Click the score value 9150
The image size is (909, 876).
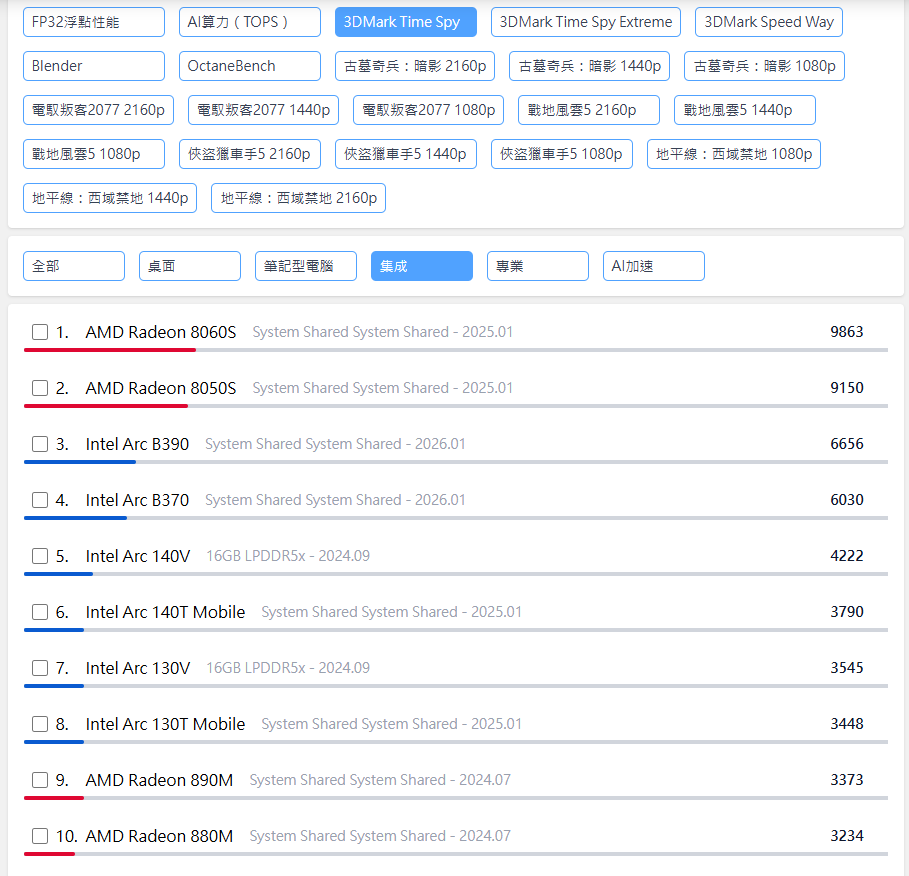(x=846, y=388)
